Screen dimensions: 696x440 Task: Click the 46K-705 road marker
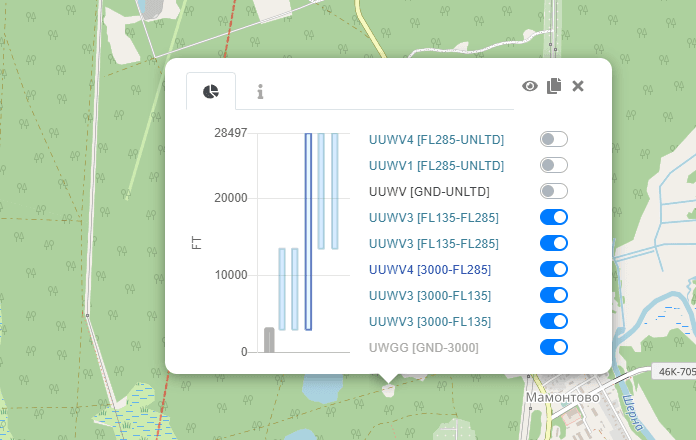pos(673,372)
